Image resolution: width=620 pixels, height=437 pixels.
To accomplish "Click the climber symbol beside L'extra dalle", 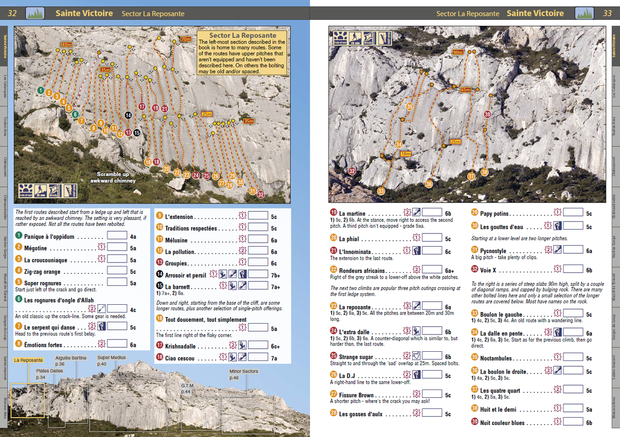I will pos(416,331).
